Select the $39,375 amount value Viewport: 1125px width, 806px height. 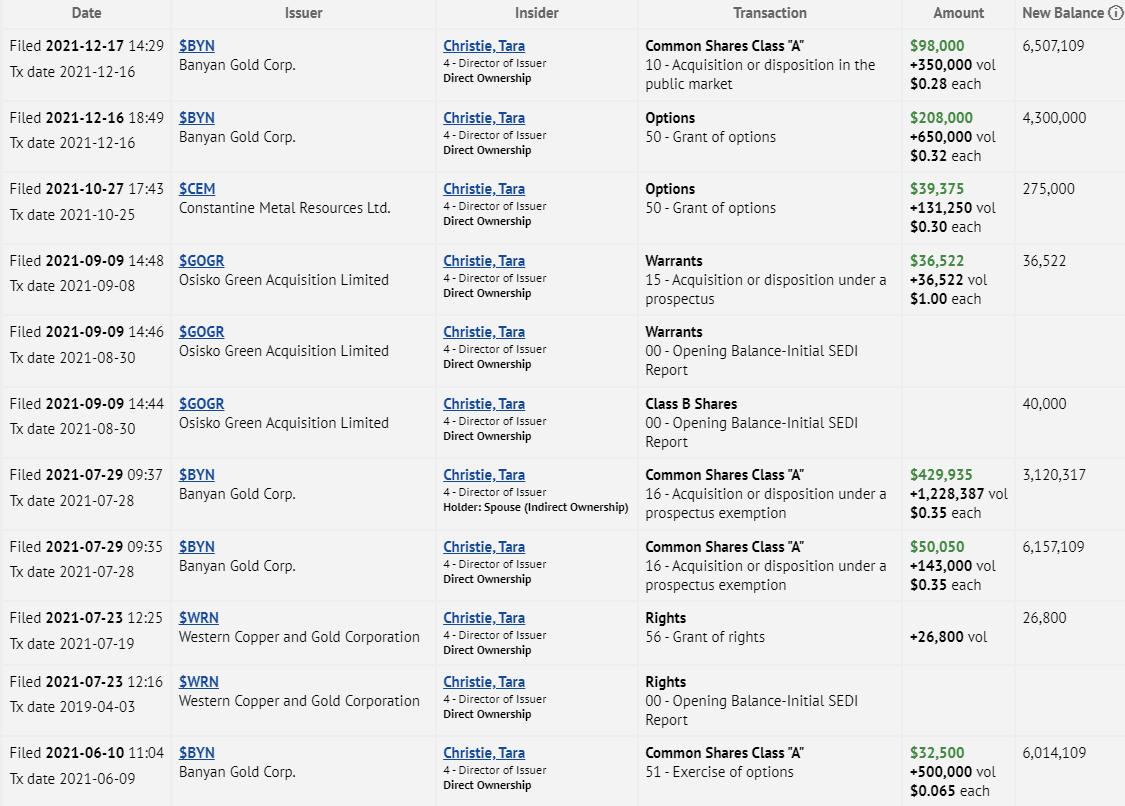937,189
